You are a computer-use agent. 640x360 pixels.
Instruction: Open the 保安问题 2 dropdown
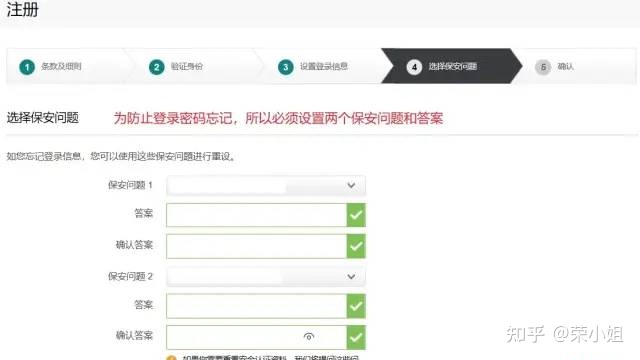pos(266,277)
